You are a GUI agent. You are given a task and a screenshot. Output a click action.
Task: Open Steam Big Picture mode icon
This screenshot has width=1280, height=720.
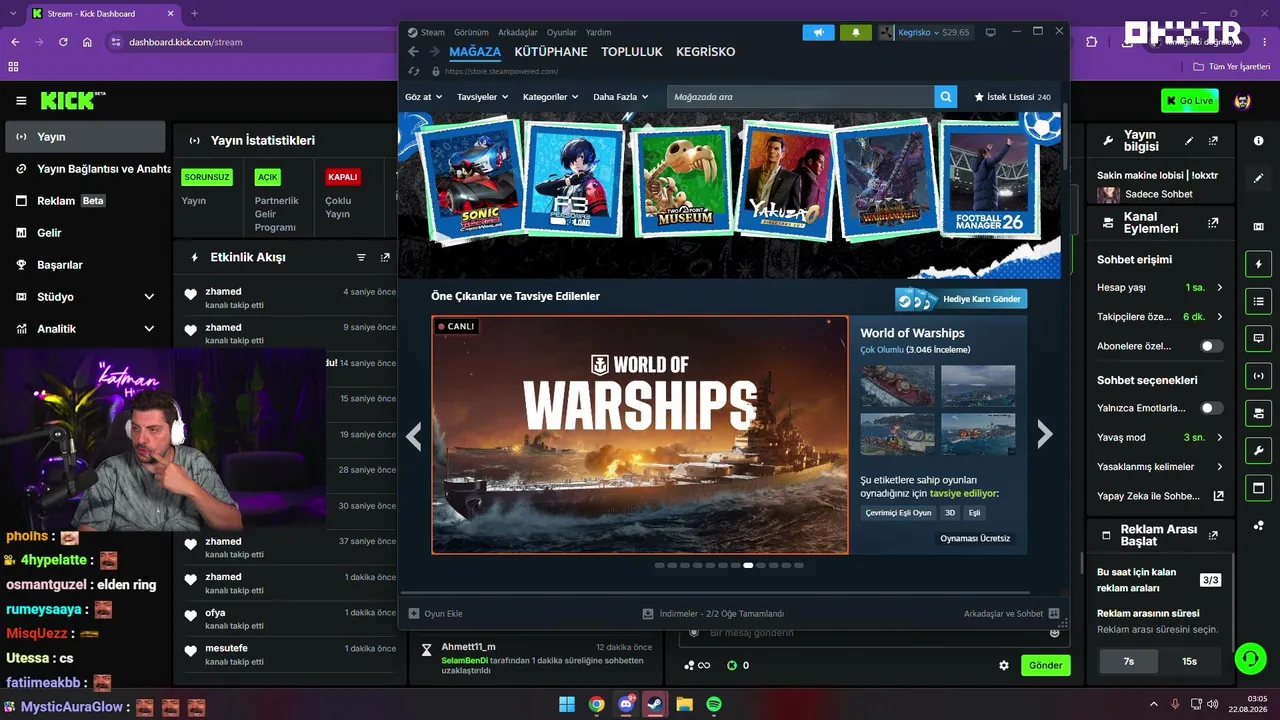pos(991,32)
